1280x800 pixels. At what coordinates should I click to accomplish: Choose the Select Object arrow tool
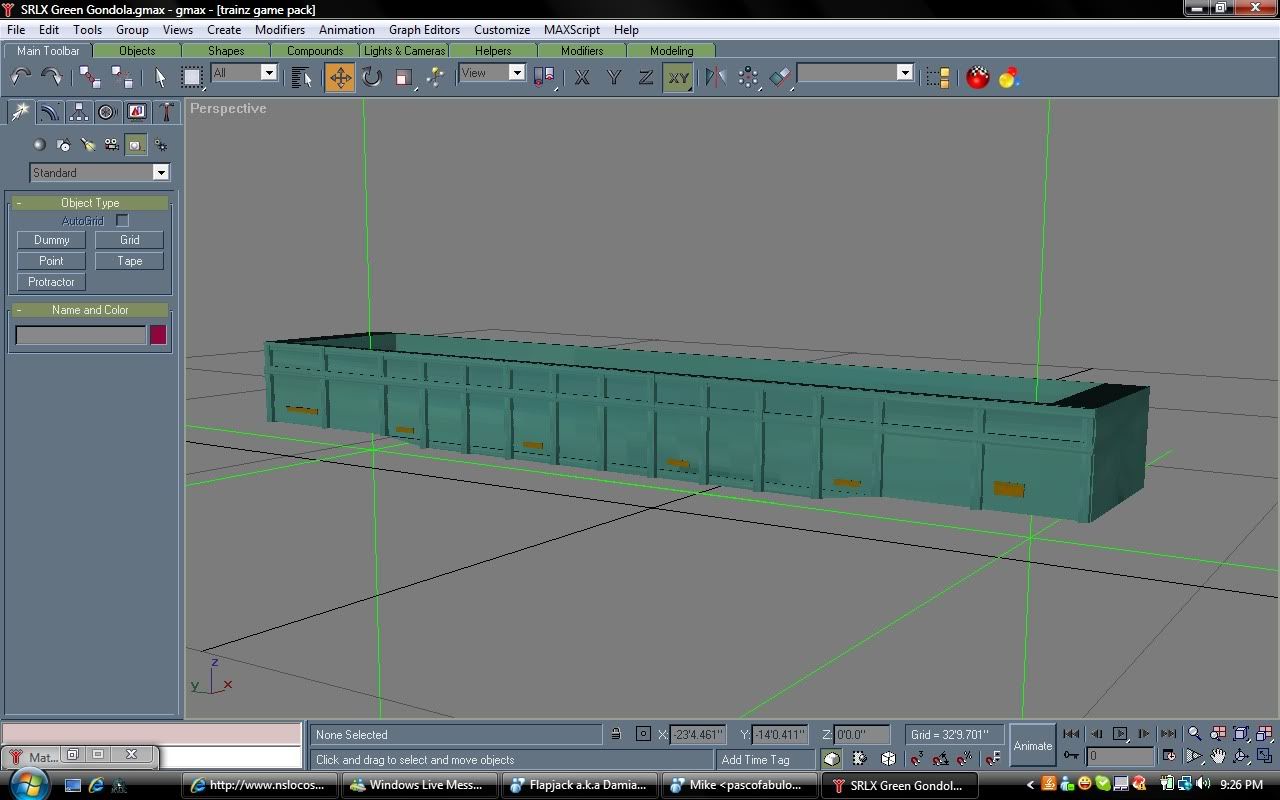(x=160, y=77)
